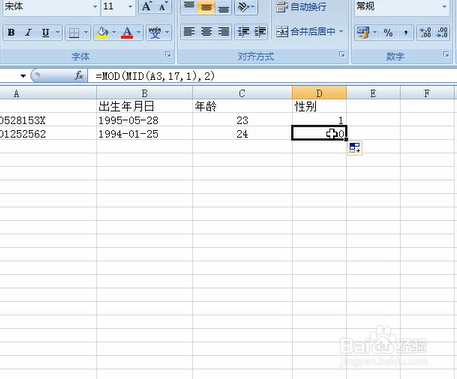Toggle middle vertical alignment

pos(206,6)
